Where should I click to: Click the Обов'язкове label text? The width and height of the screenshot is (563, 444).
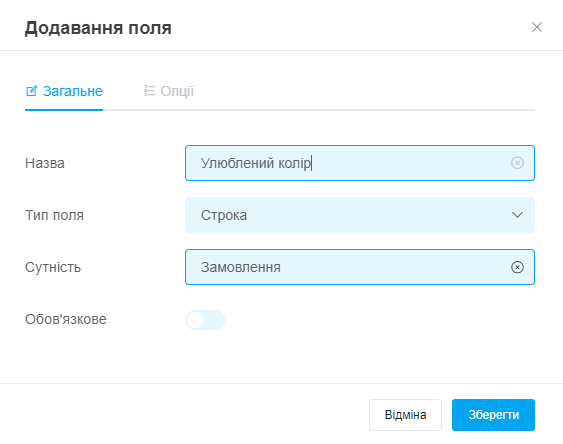click(66, 319)
